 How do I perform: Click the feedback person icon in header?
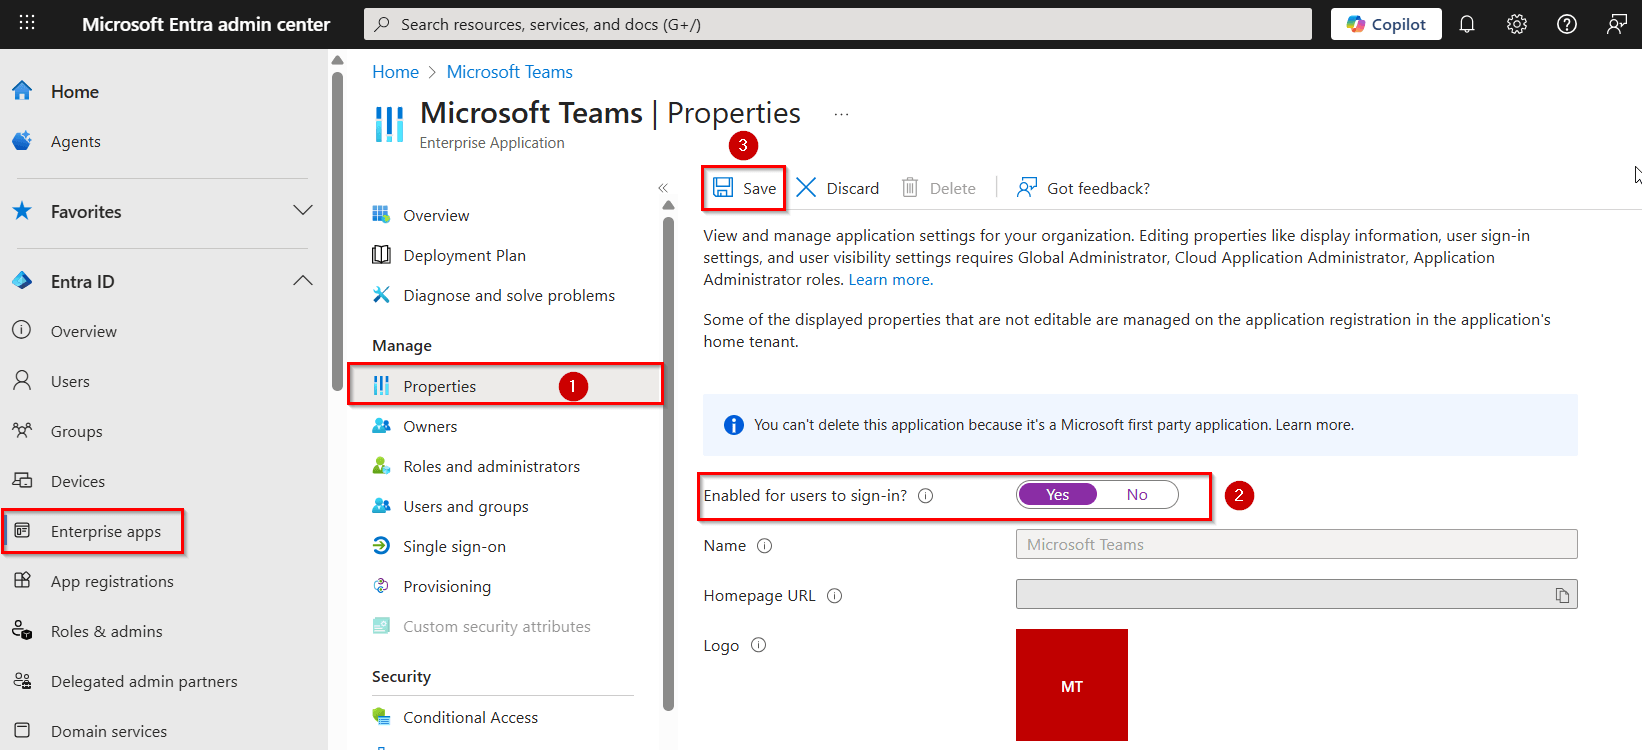pyautogui.click(x=1617, y=24)
